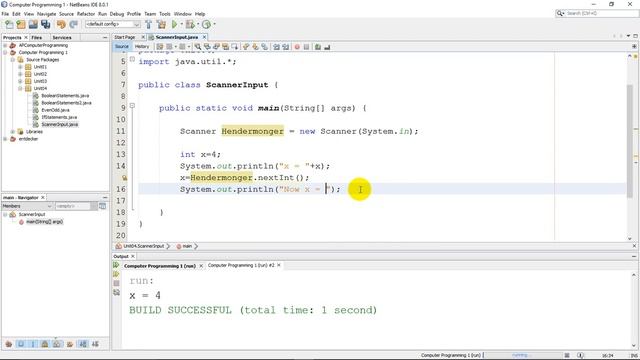Click the Find Selection magnifier icon in editor toolbar
Image resolution: width=640 pixels, height=360 pixels.
198,47
